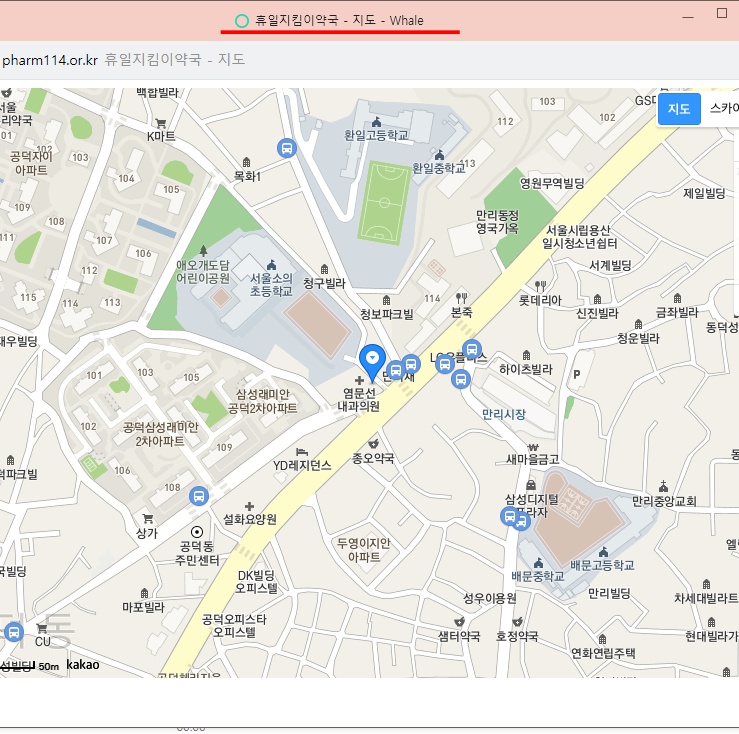The width and height of the screenshot is (739, 734).
Task: Click the parking P icon
Action: [x=576, y=374]
